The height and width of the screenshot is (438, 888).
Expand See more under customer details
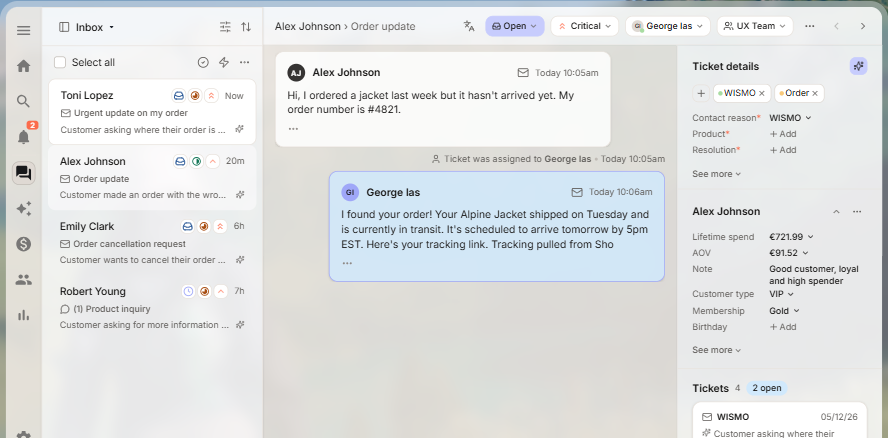click(x=716, y=350)
